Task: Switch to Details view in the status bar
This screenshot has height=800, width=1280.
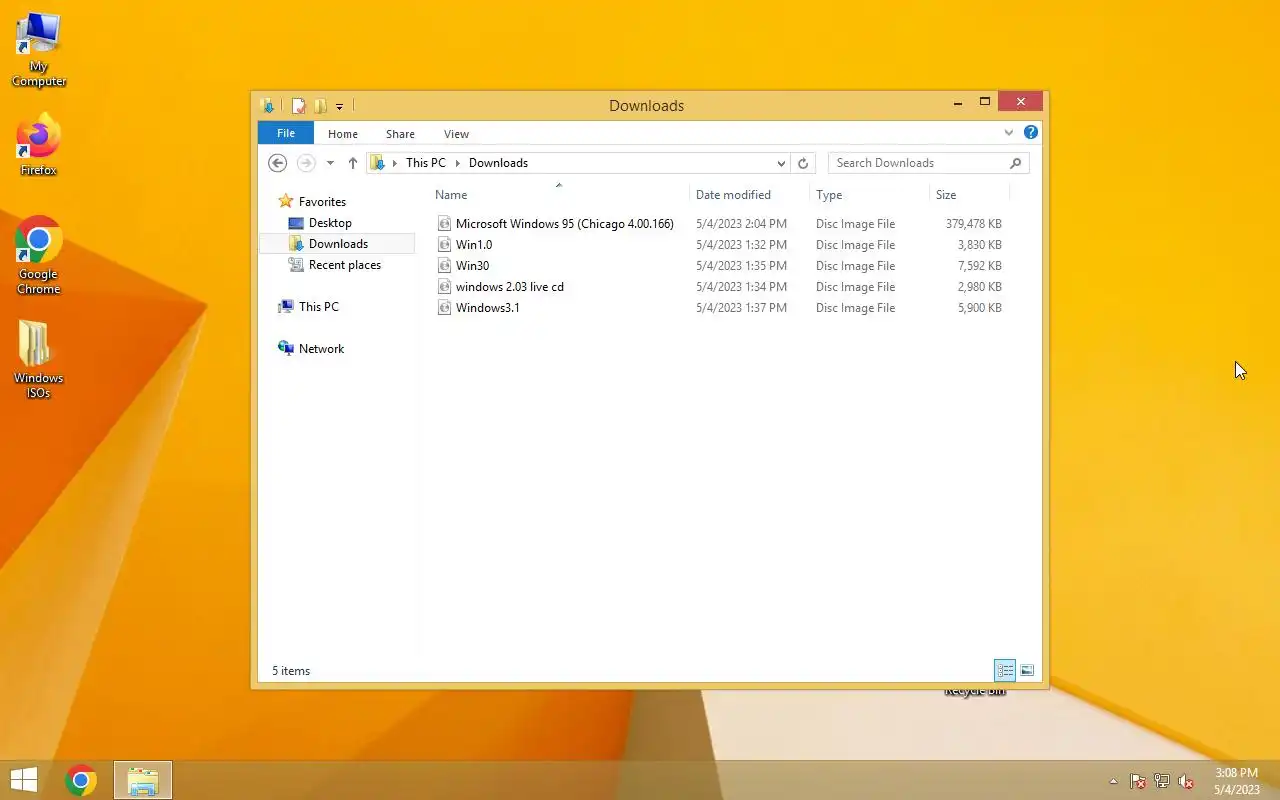Action: pyautogui.click(x=1005, y=670)
